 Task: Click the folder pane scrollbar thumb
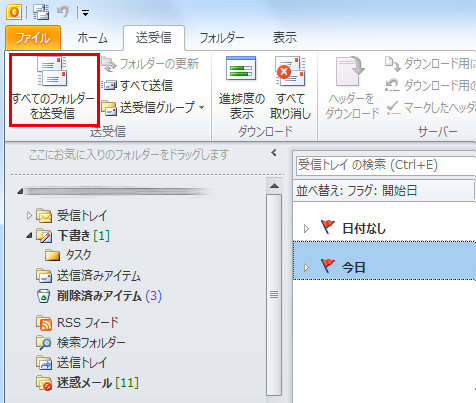pos(274,295)
